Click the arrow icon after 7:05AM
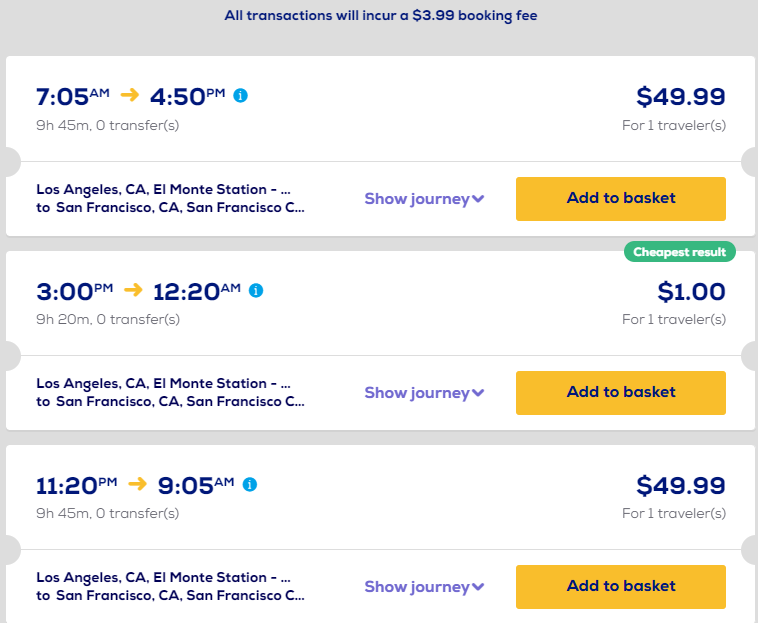The width and height of the screenshot is (758, 623). [130, 96]
